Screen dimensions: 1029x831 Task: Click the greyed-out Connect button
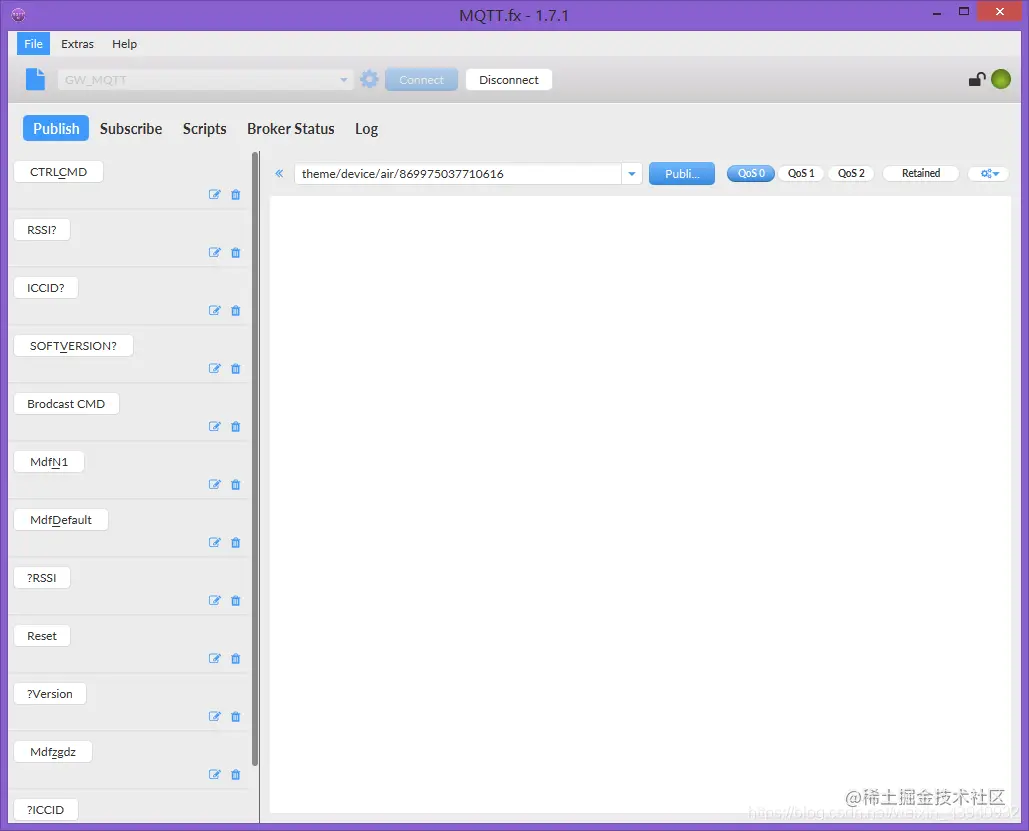pyautogui.click(x=421, y=79)
